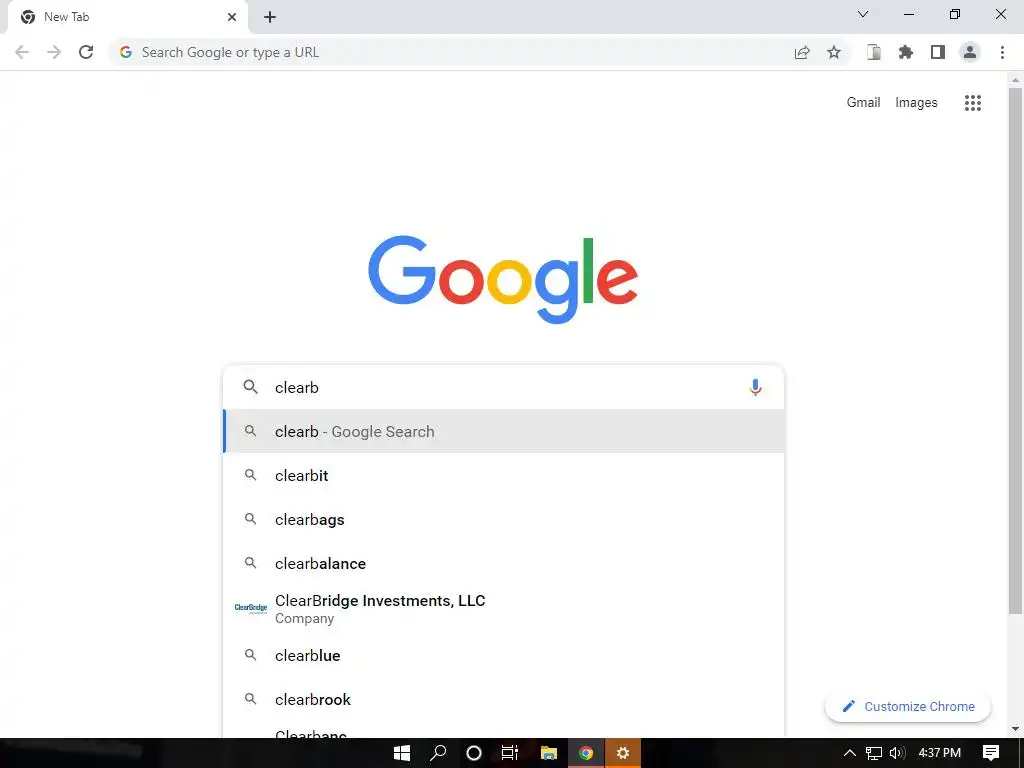The width and height of the screenshot is (1024, 768).
Task: Open a new tab with plus button
Action: [x=270, y=17]
